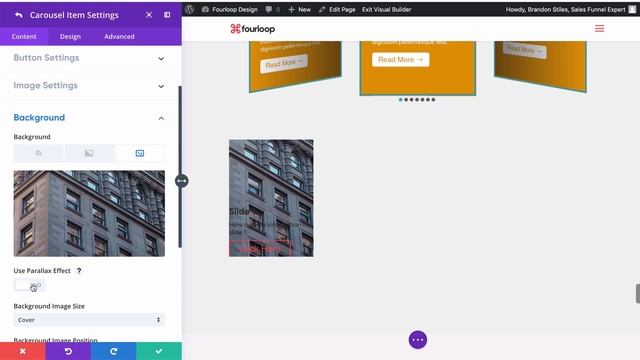Expand the Image Settings section
Screen dimensions: 640x360
click(x=89, y=85)
